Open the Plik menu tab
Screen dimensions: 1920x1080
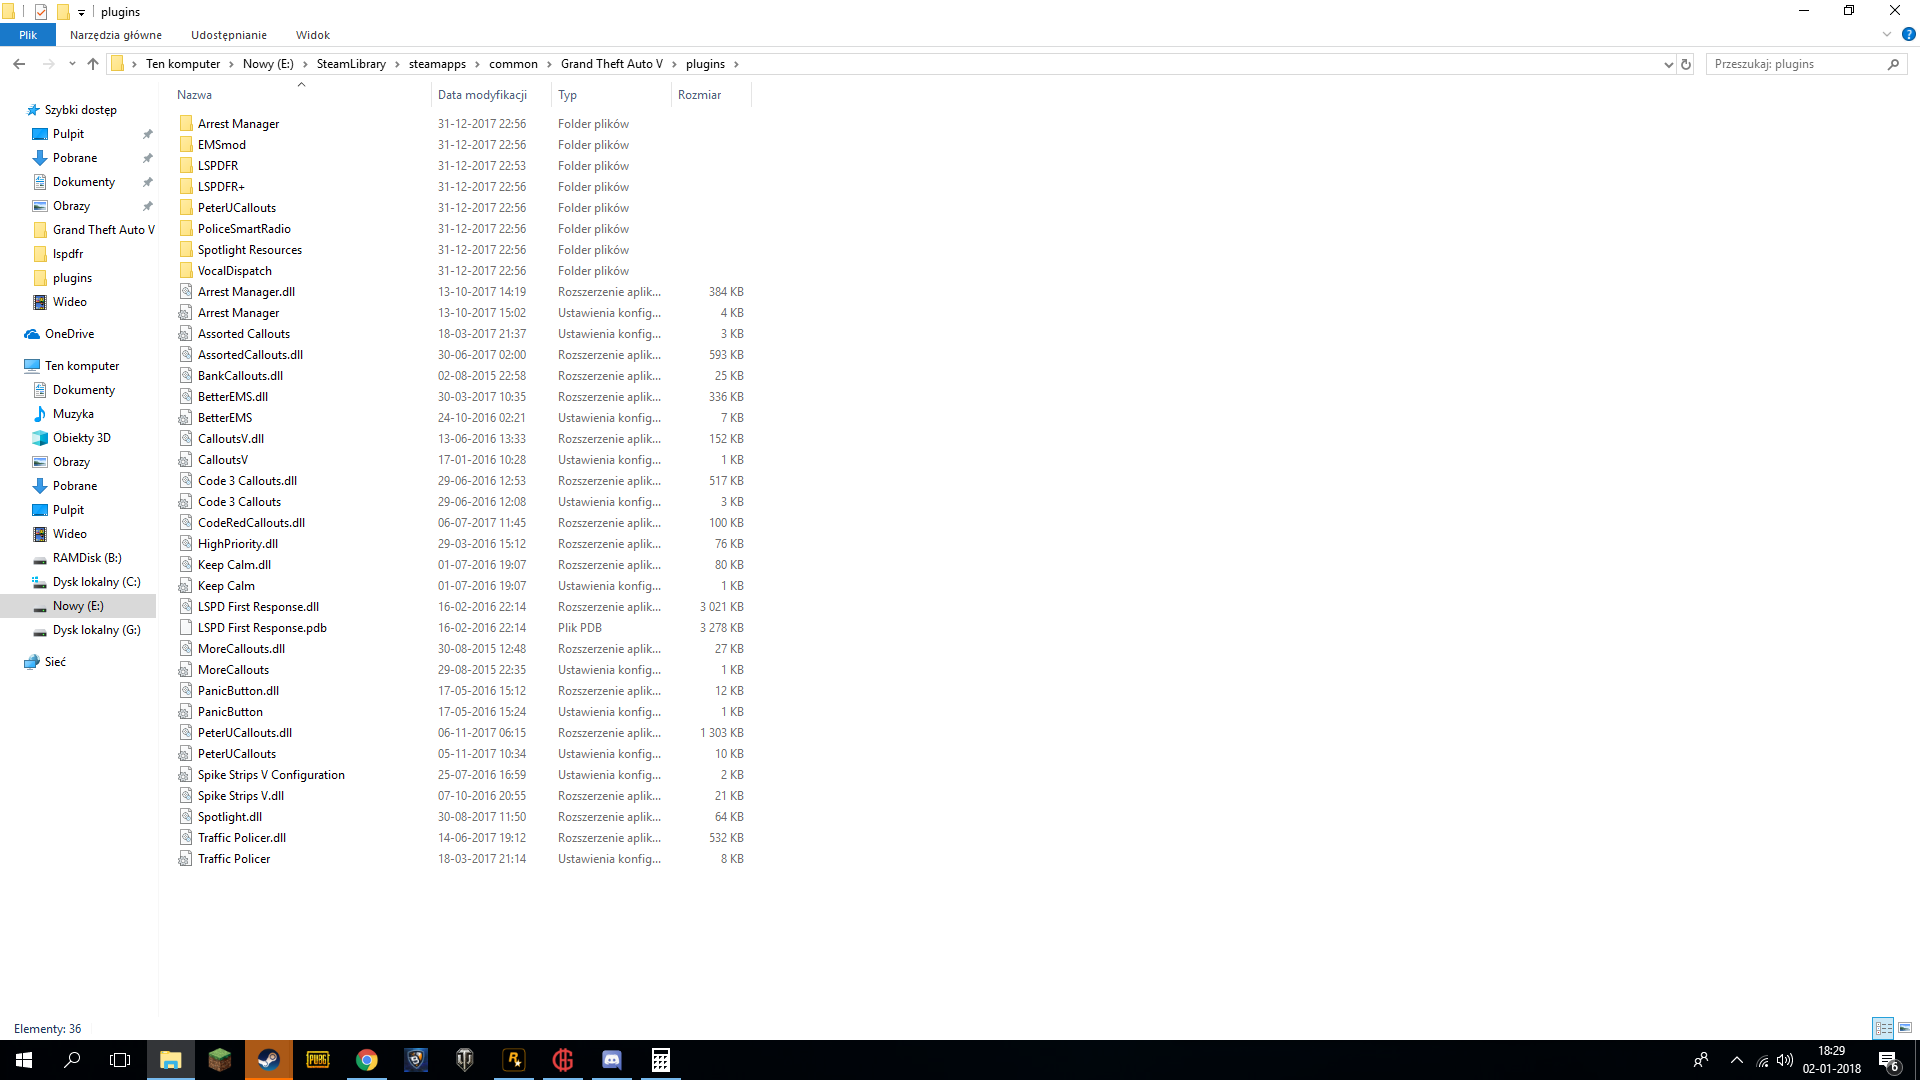tap(28, 35)
